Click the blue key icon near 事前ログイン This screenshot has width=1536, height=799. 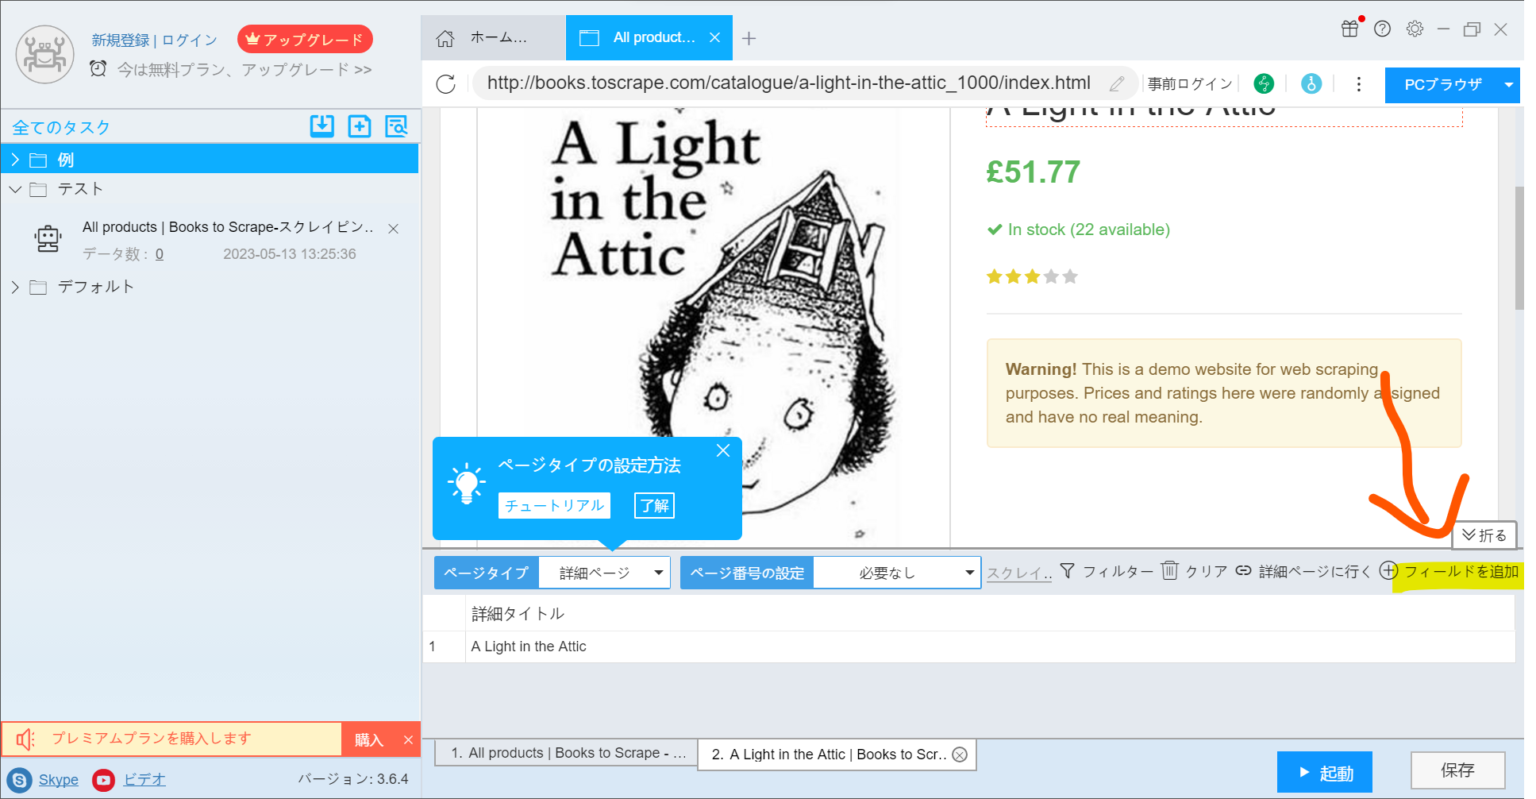tap(1311, 84)
